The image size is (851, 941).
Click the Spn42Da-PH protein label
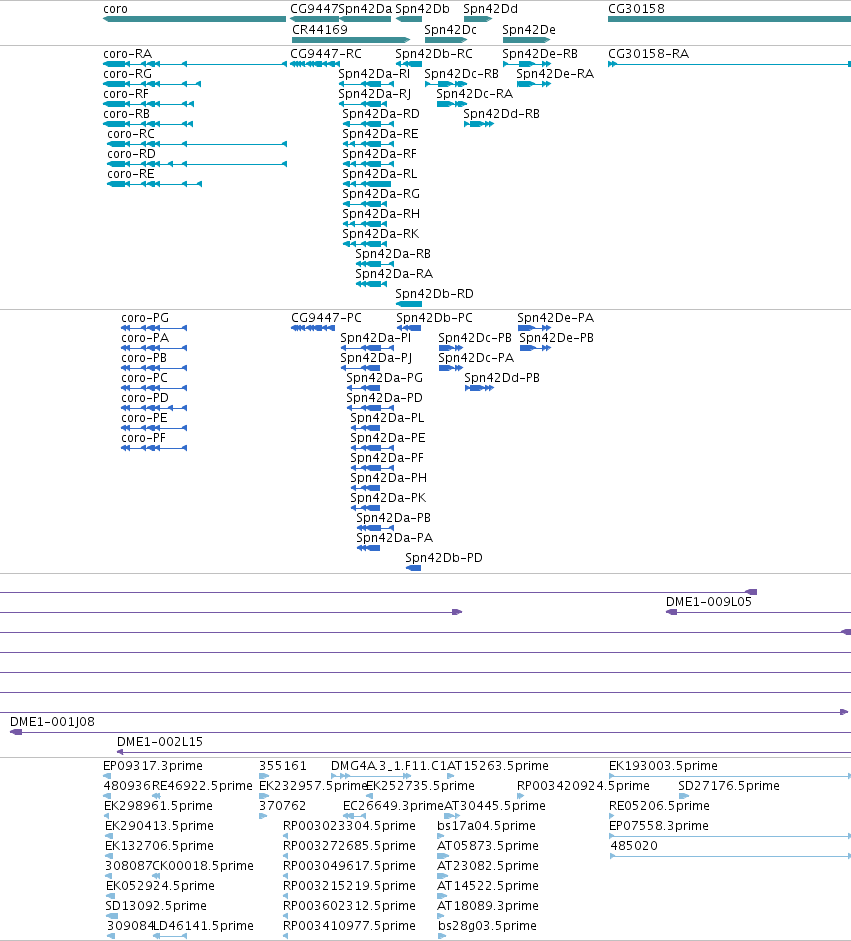389,478
